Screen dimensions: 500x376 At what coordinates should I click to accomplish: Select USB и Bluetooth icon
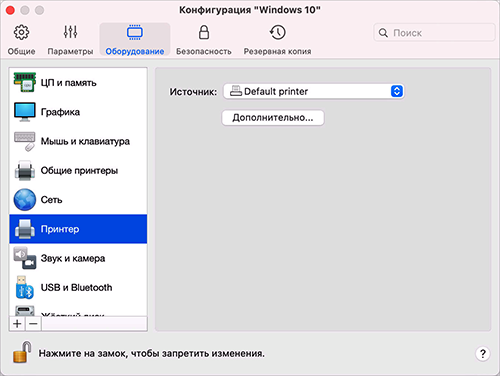coord(25,287)
